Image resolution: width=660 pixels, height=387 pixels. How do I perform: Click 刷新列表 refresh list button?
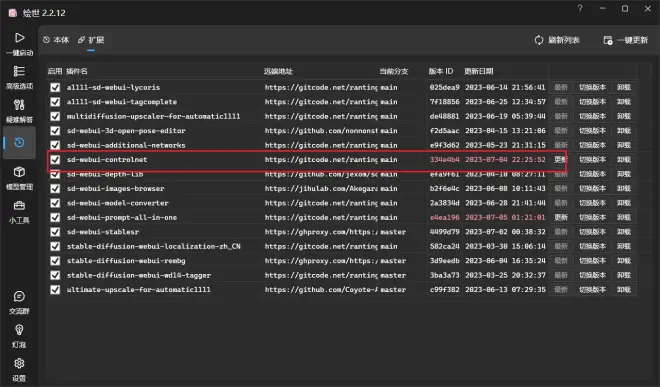pos(557,40)
